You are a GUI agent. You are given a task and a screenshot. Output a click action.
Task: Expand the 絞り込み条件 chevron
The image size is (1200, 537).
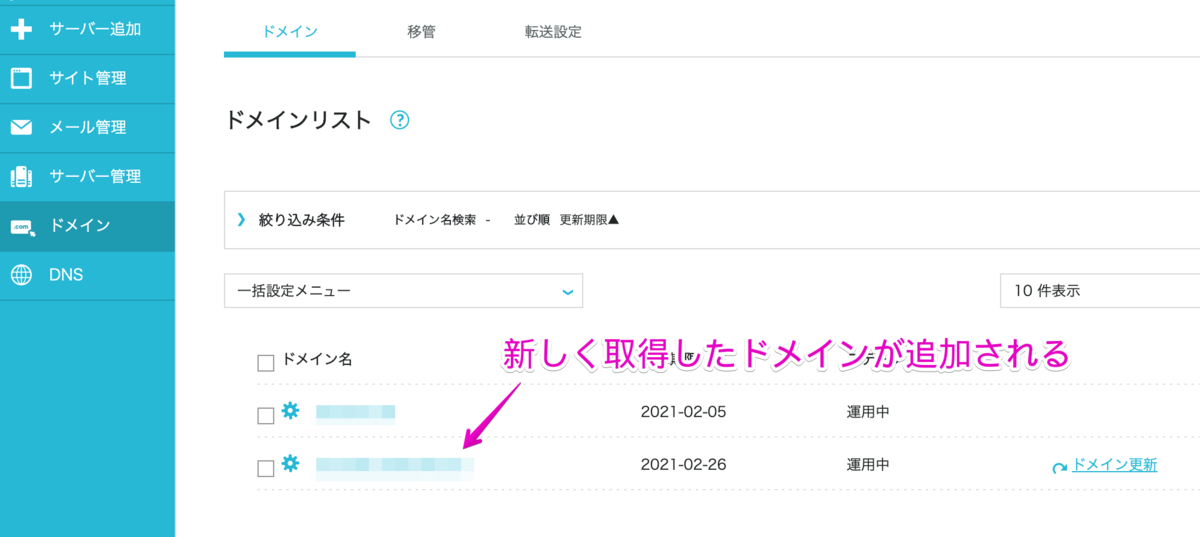(x=241, y=219)
